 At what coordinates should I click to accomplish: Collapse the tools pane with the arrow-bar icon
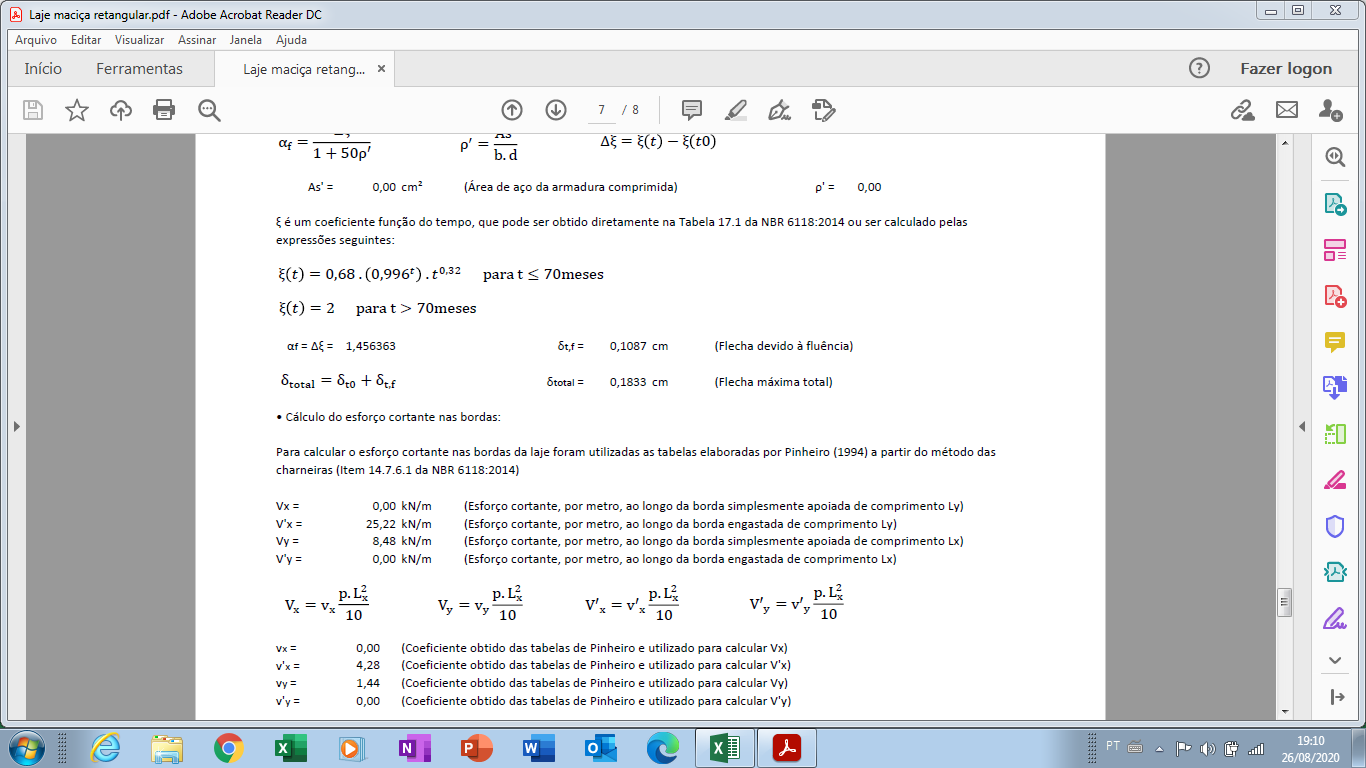point(1335,696)
